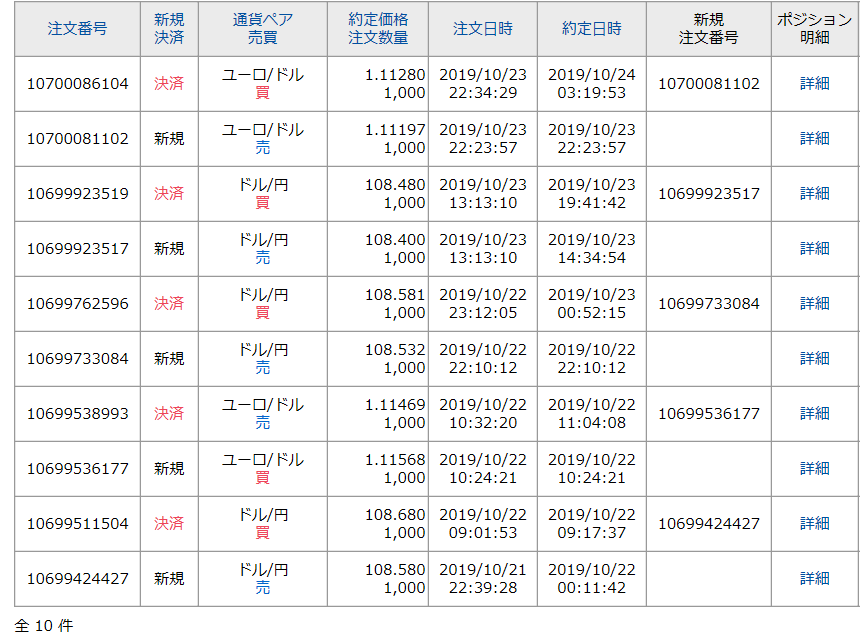Sort by 新規決済 column header

click(169, 29)
